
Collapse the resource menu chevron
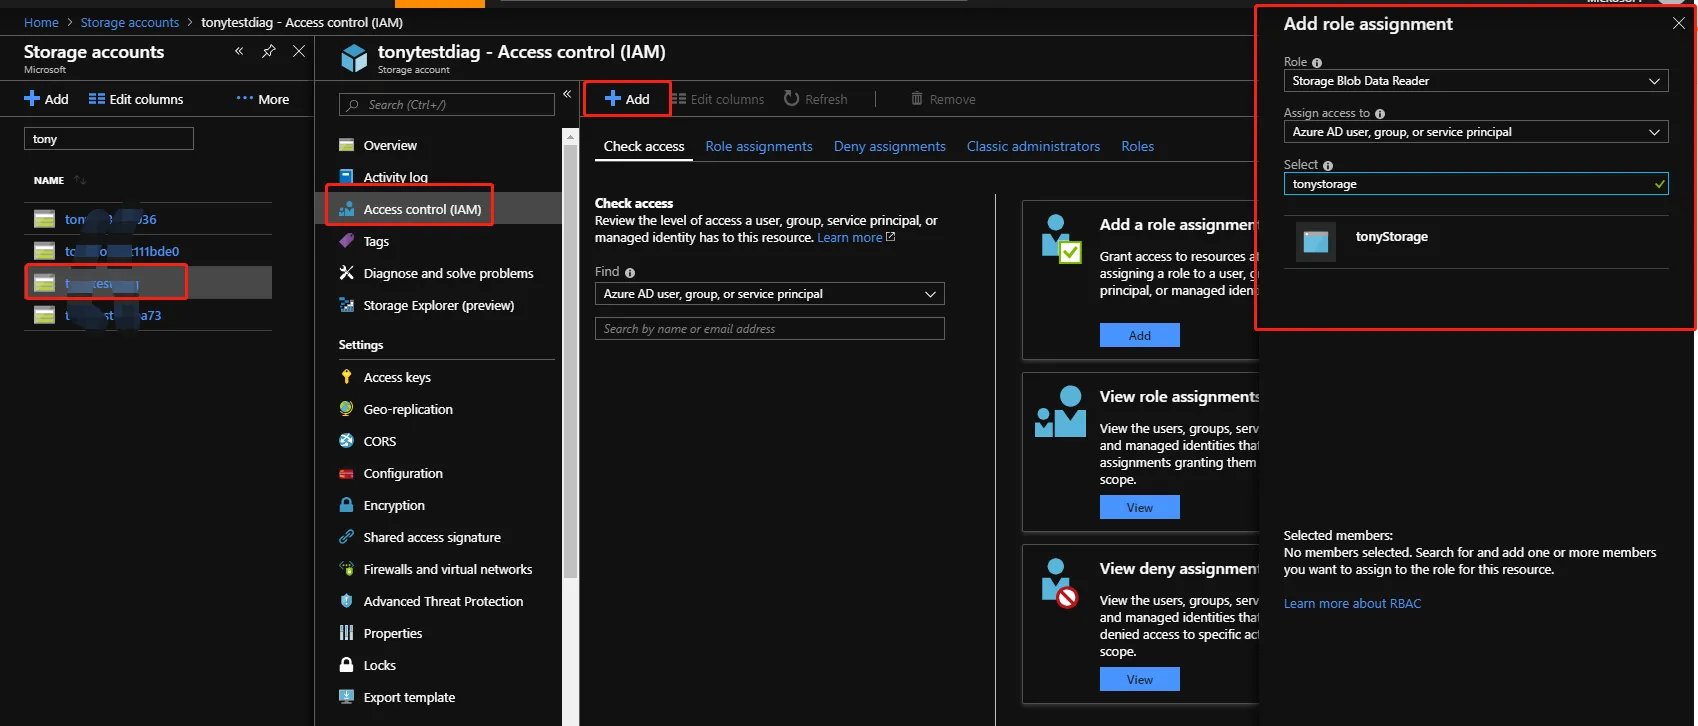(567, 94)
